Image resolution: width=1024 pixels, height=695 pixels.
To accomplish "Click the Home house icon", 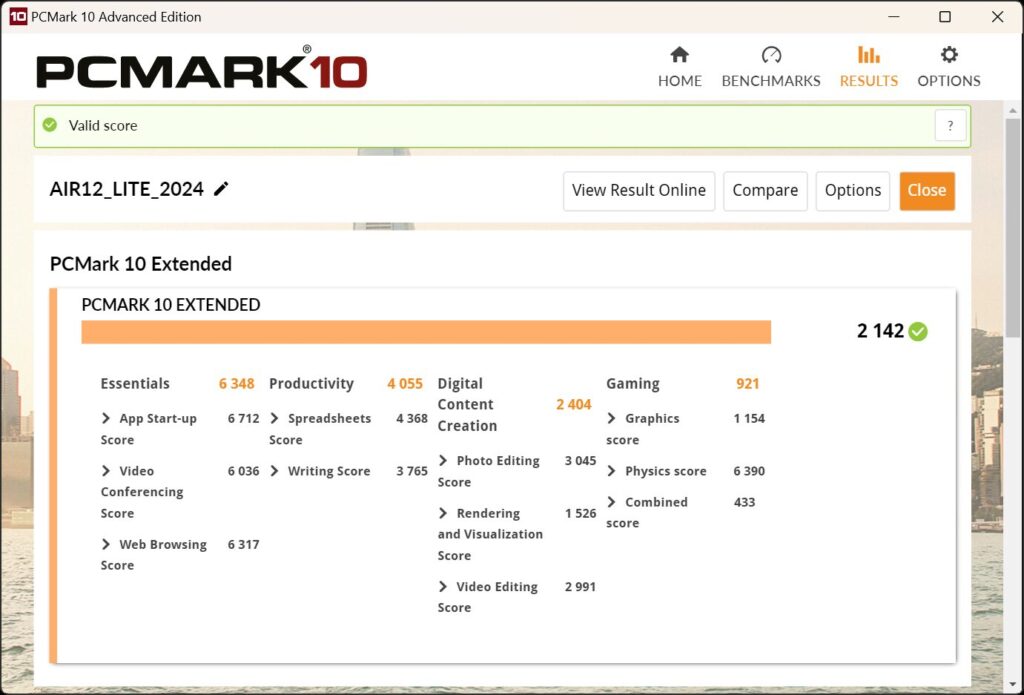I will pos(679,55).
